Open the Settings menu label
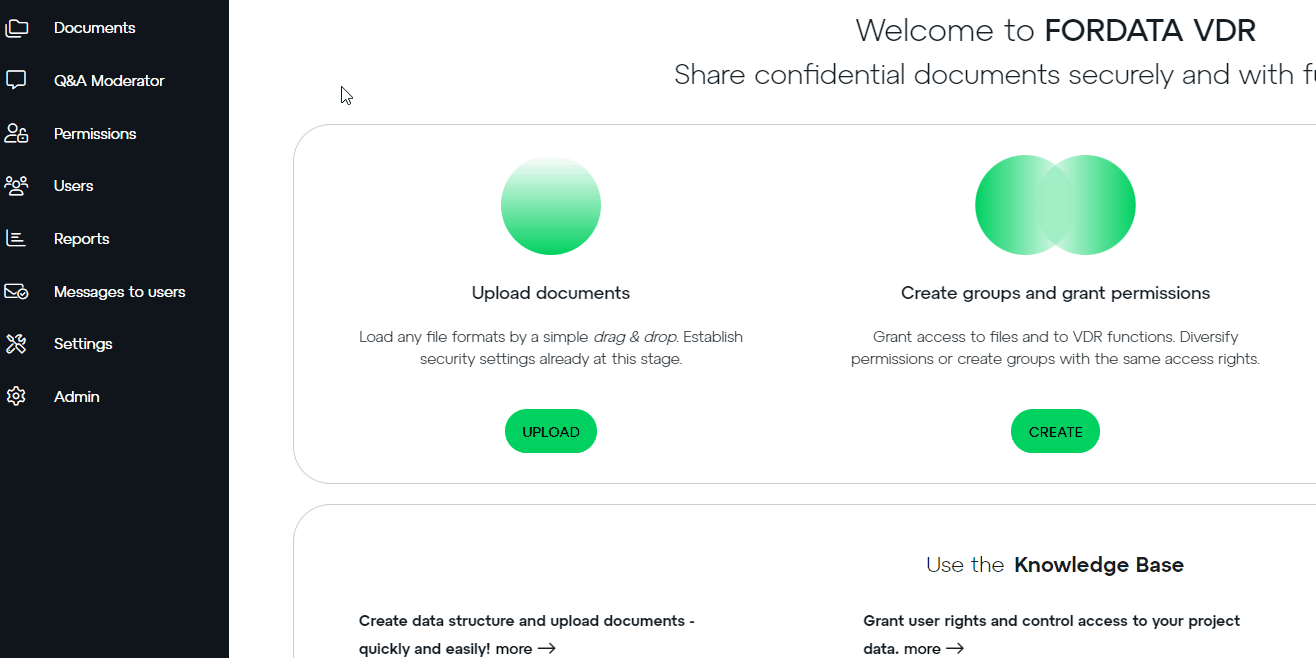1316x658 pixels. 83,344
